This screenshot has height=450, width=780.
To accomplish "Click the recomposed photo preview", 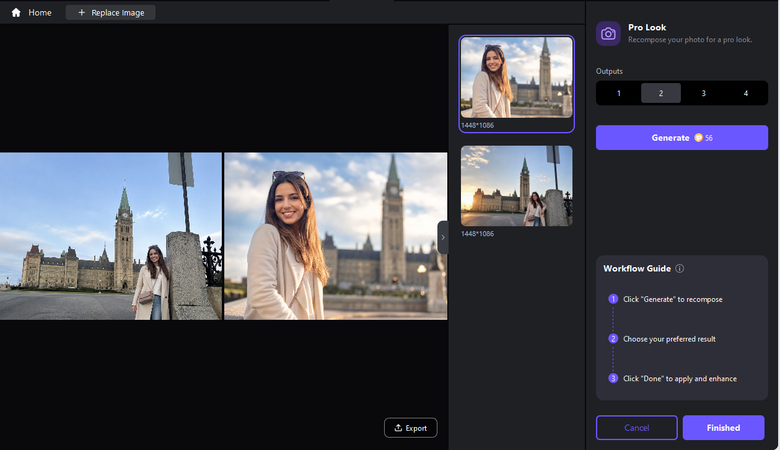I will pyautogui.click(x=335, y=236).
